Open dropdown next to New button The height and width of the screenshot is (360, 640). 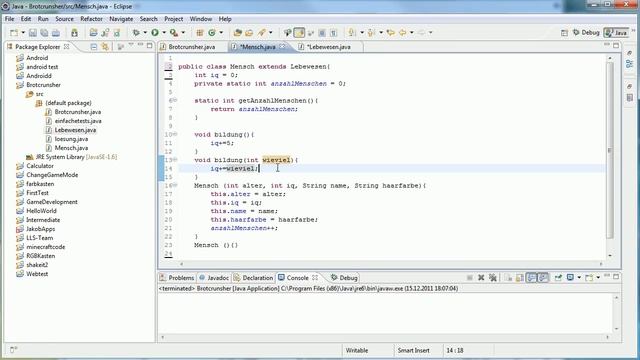click(23, 33)
